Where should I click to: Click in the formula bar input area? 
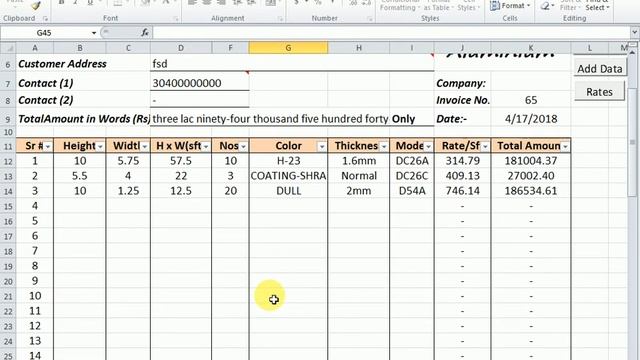coord(392,33)
